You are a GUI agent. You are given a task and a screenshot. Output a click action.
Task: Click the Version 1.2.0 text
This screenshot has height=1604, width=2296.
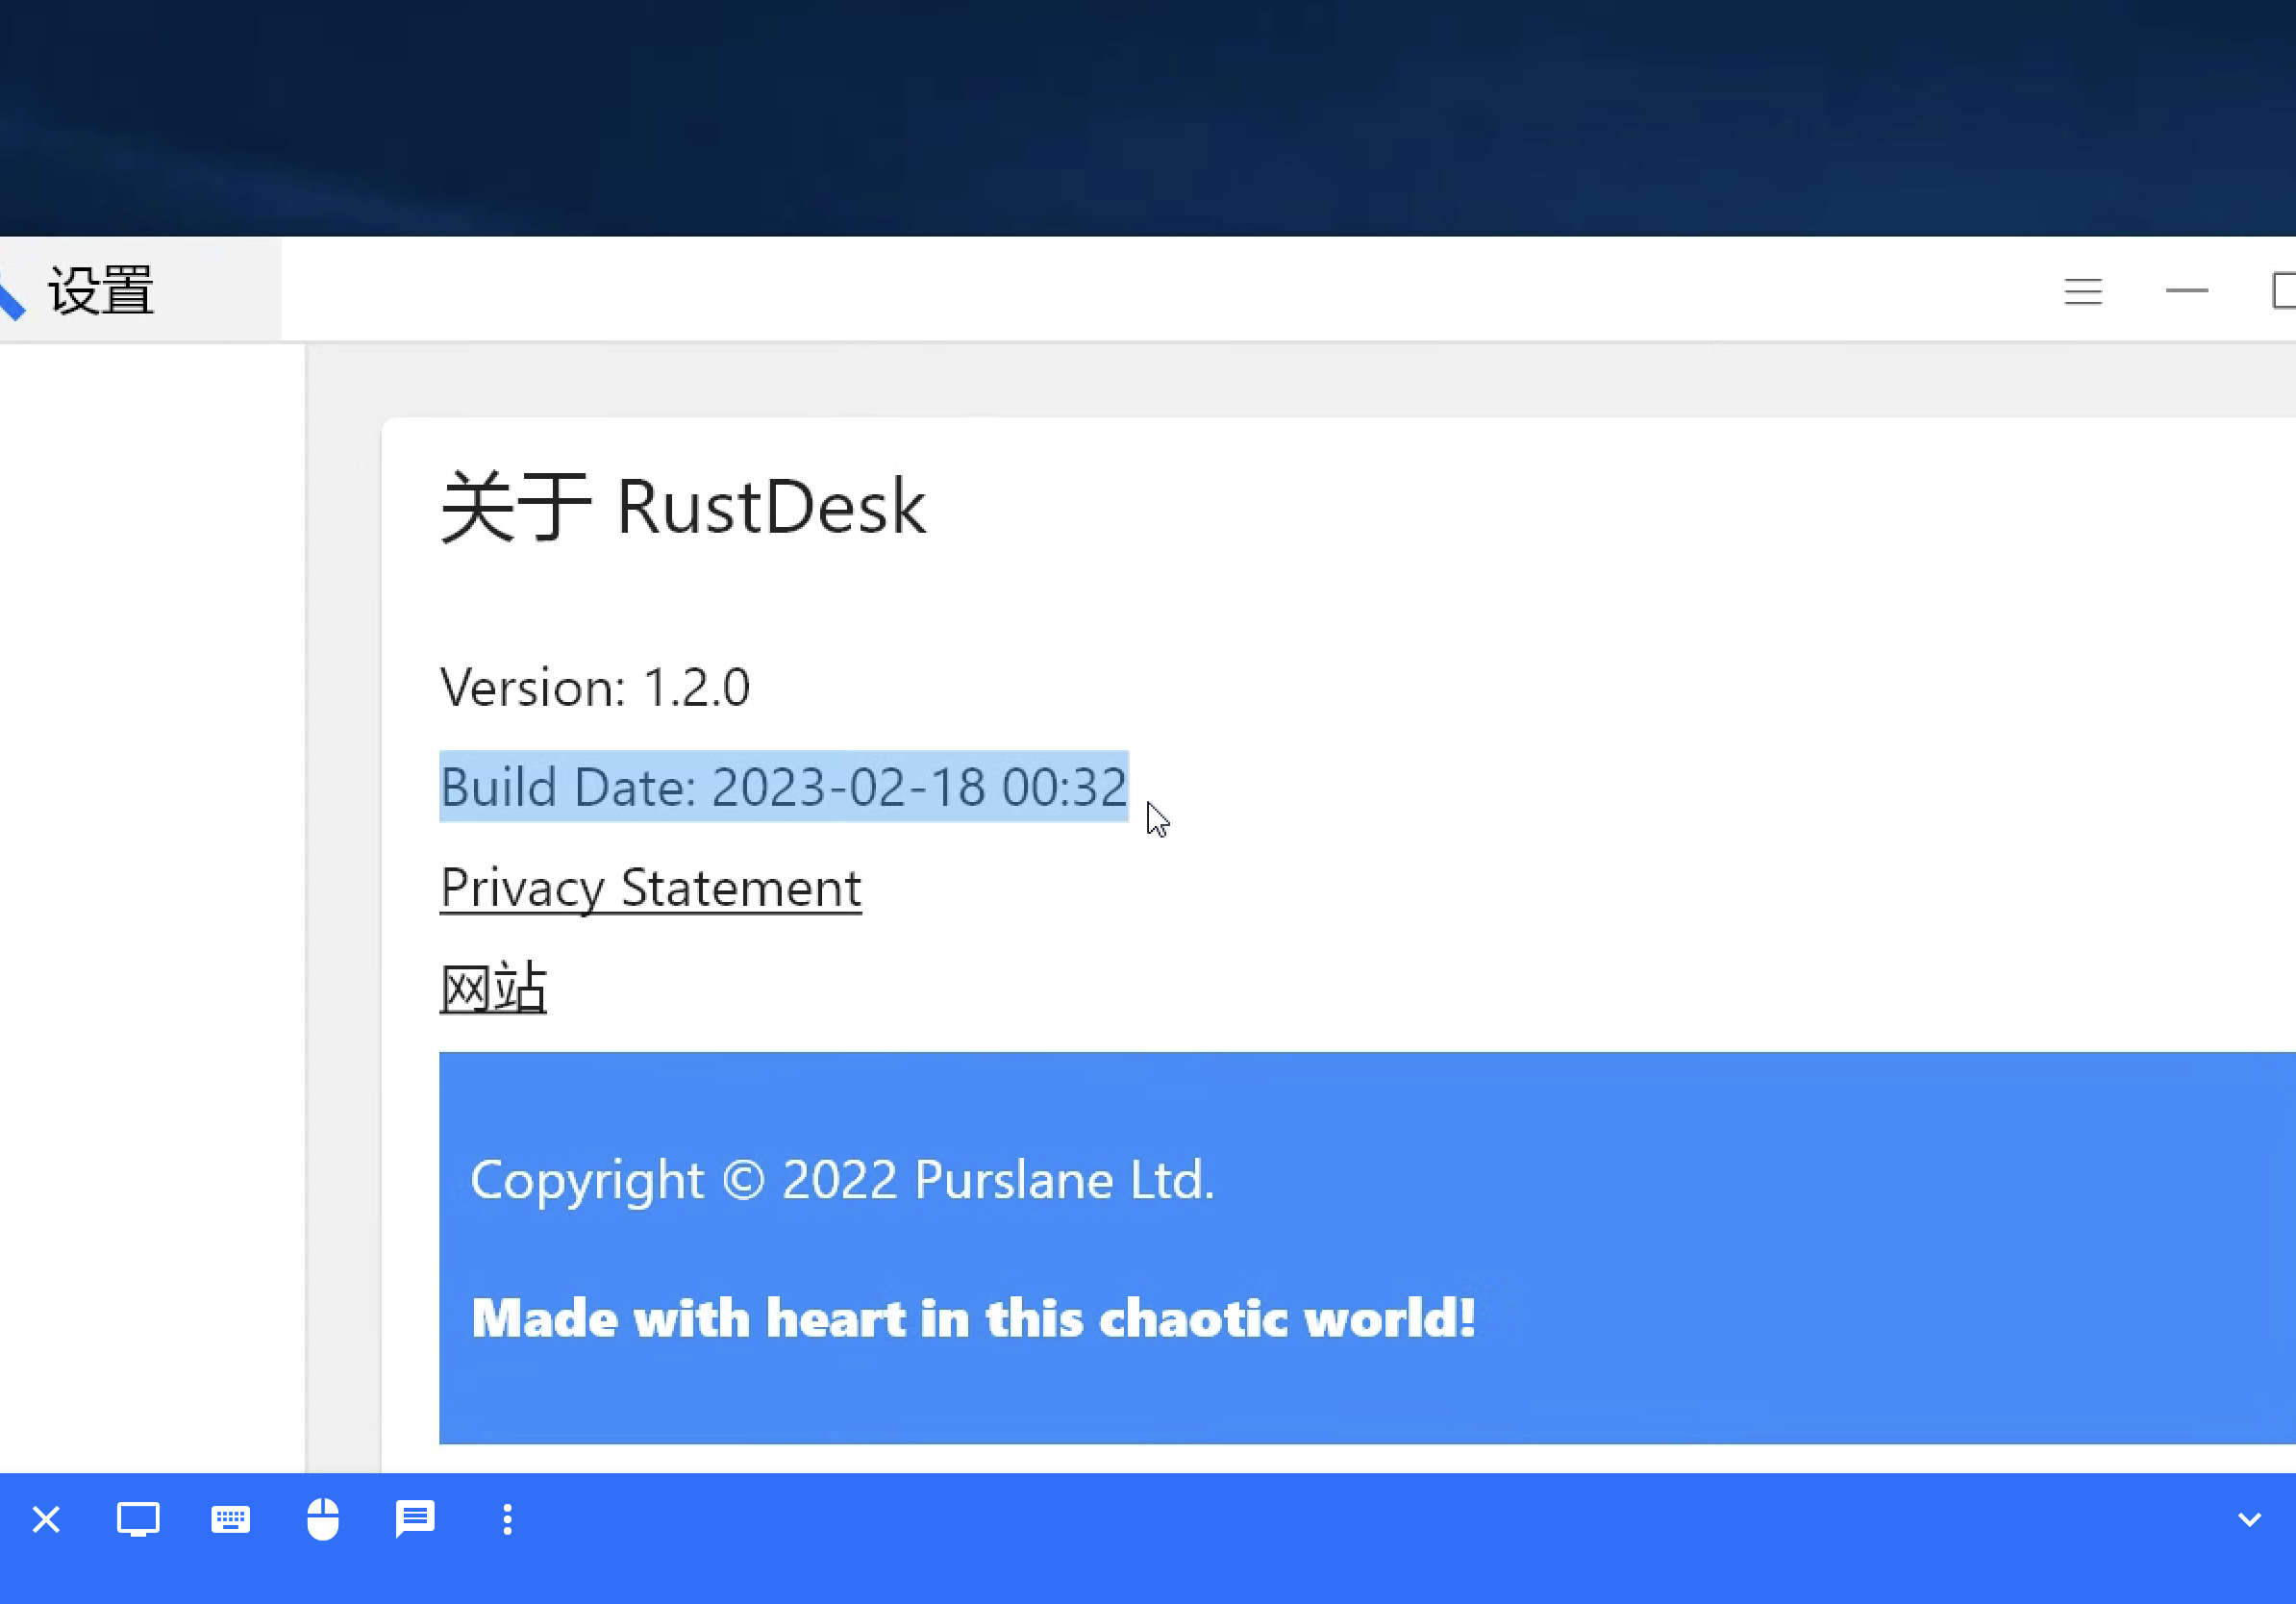pos(595,687)
